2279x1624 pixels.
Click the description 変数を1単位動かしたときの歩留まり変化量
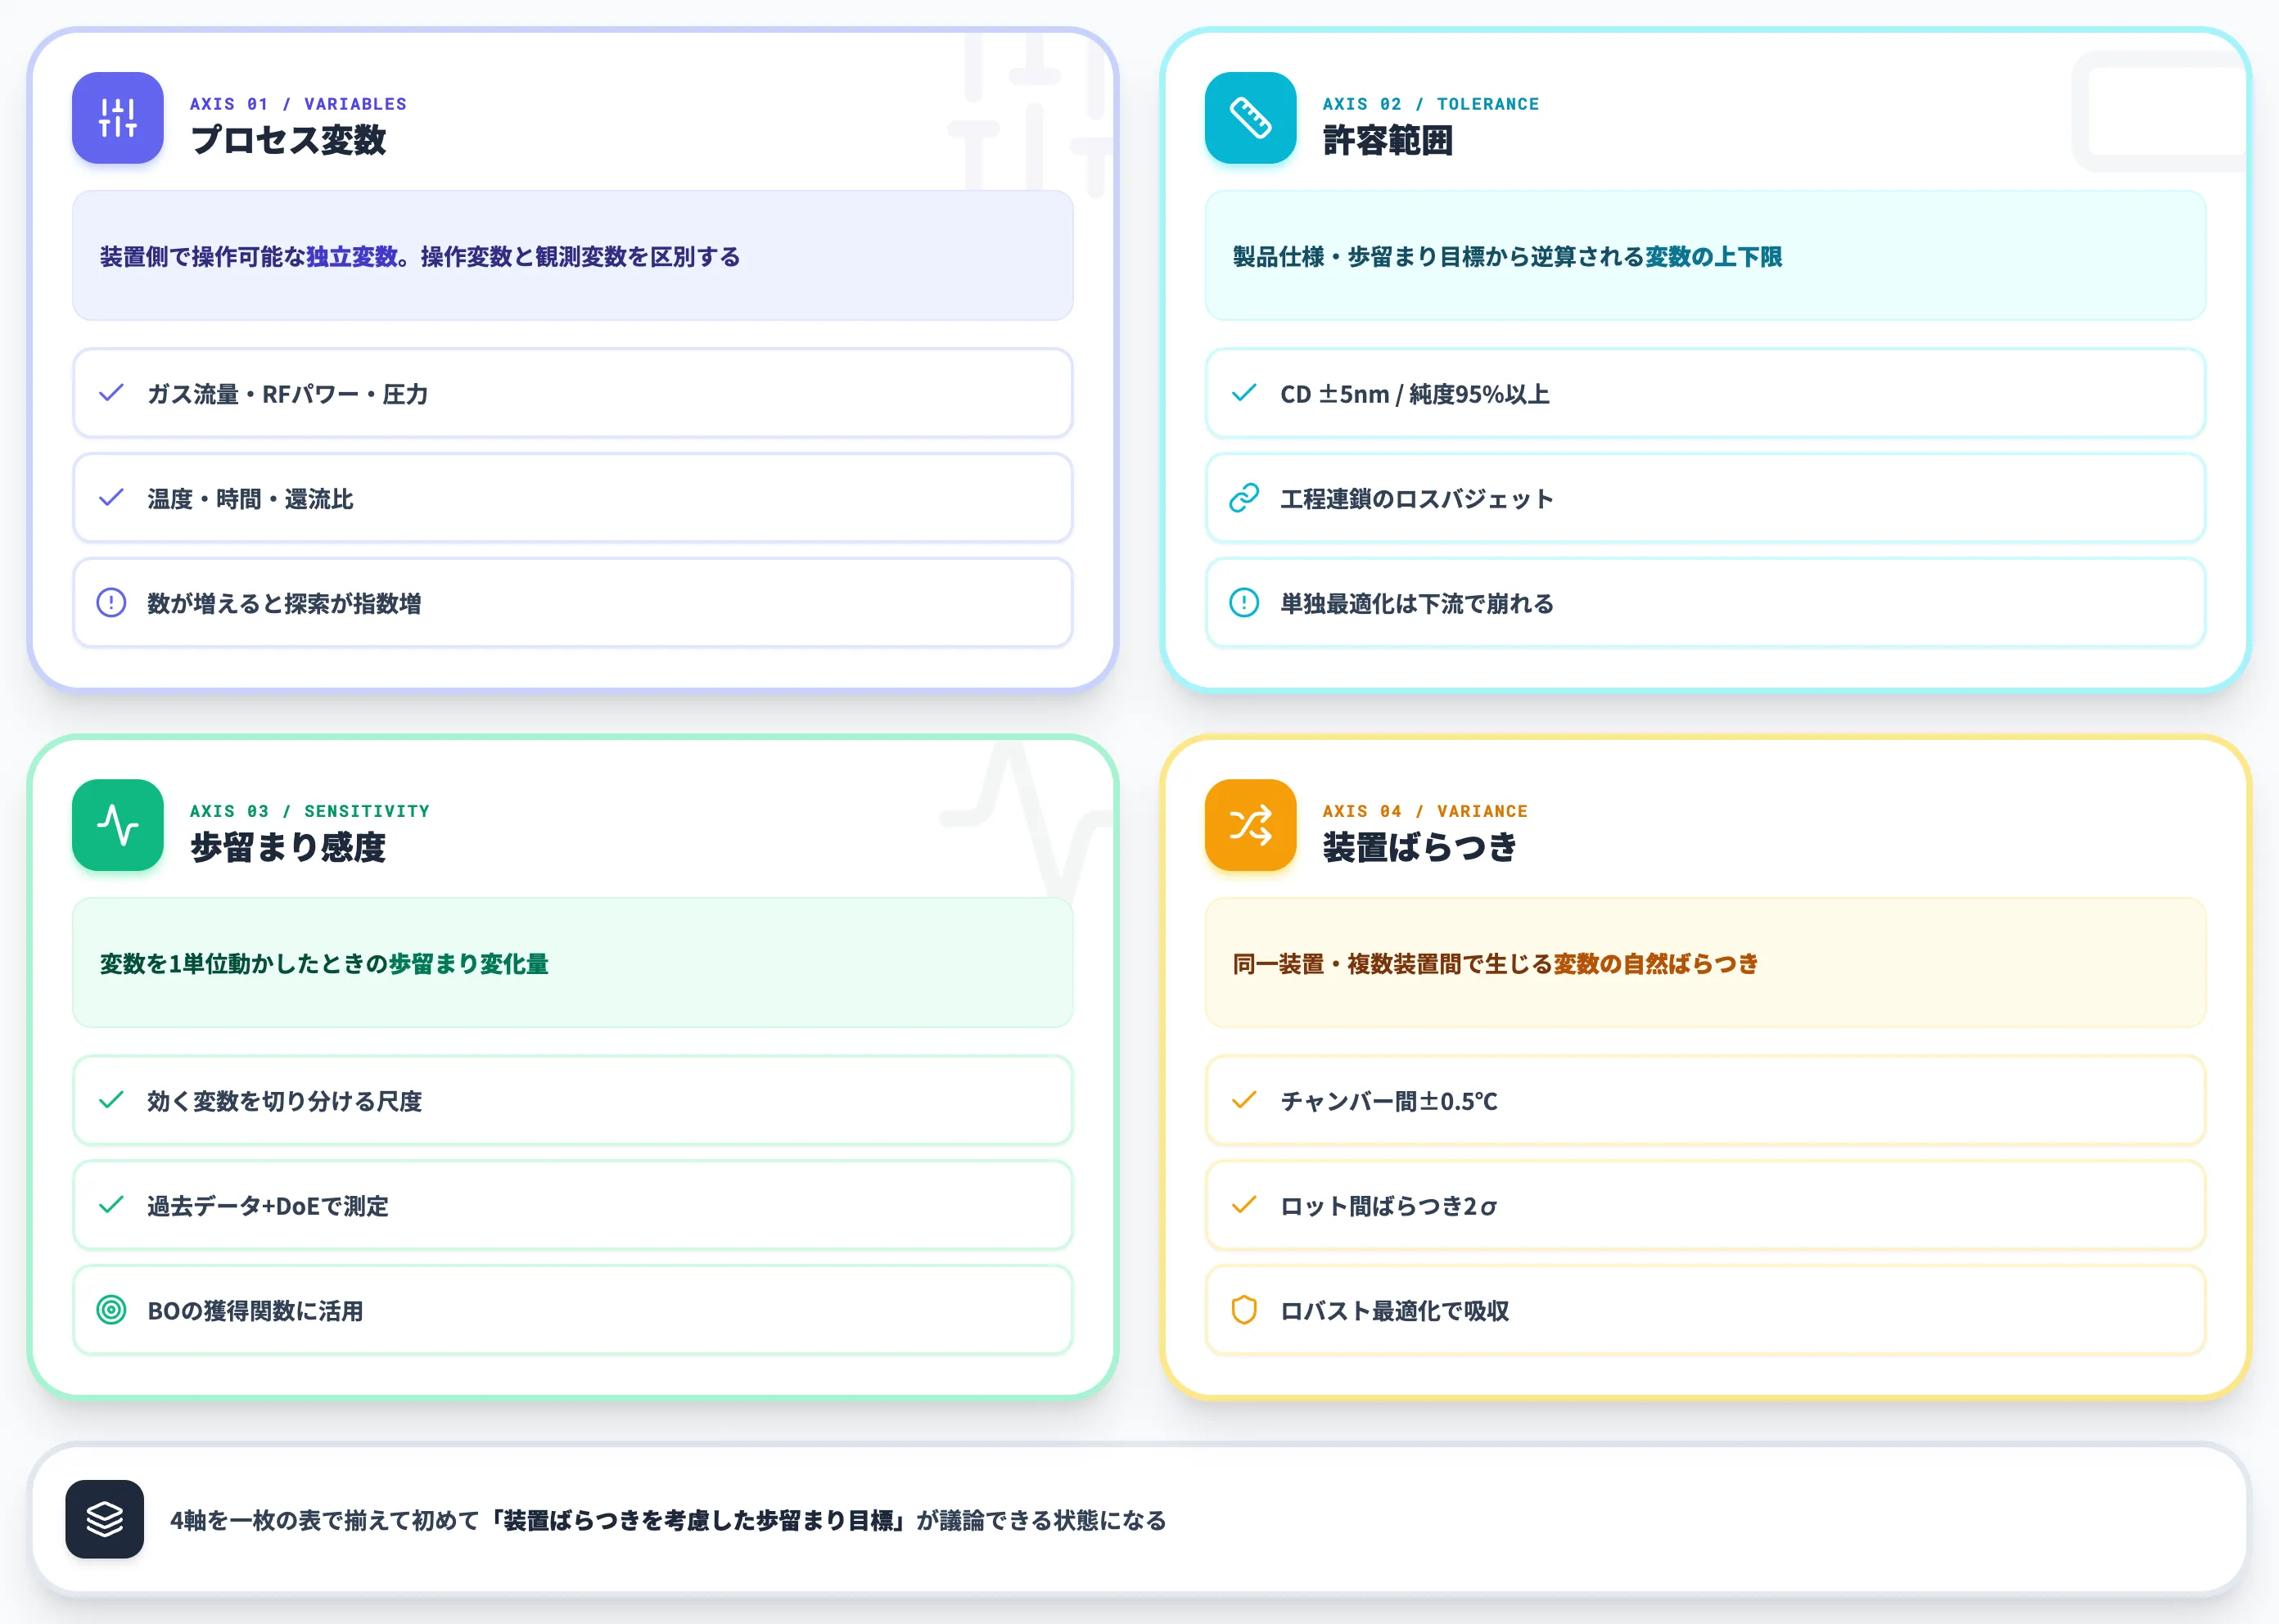pyautogui.click(x=324, y=963)
